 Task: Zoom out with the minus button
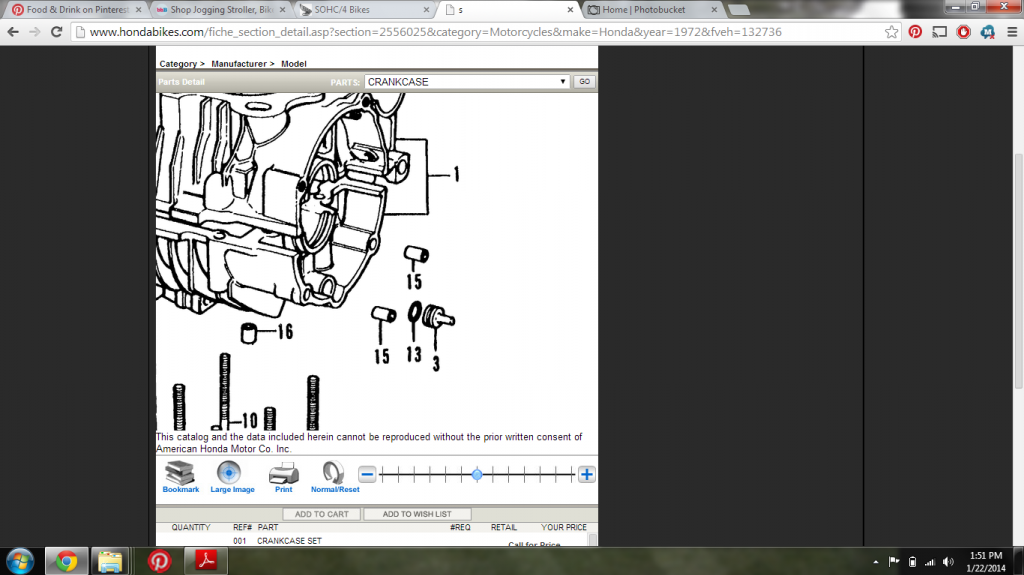[x=367, y=474]
